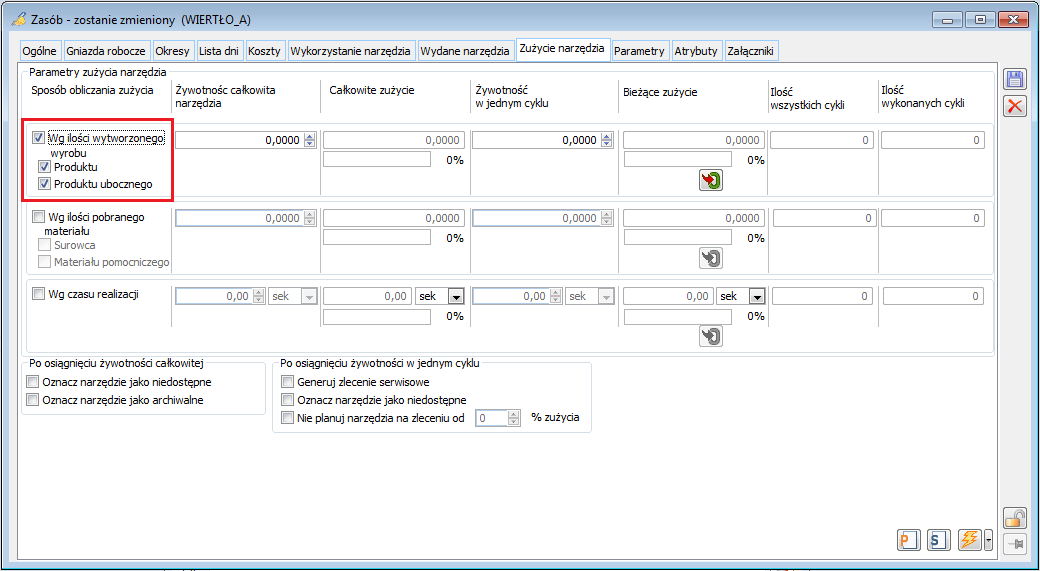
Task: Tick Oznacz narzędzie jako niedostępne under total lifespan
Action: tap(32, 381)
